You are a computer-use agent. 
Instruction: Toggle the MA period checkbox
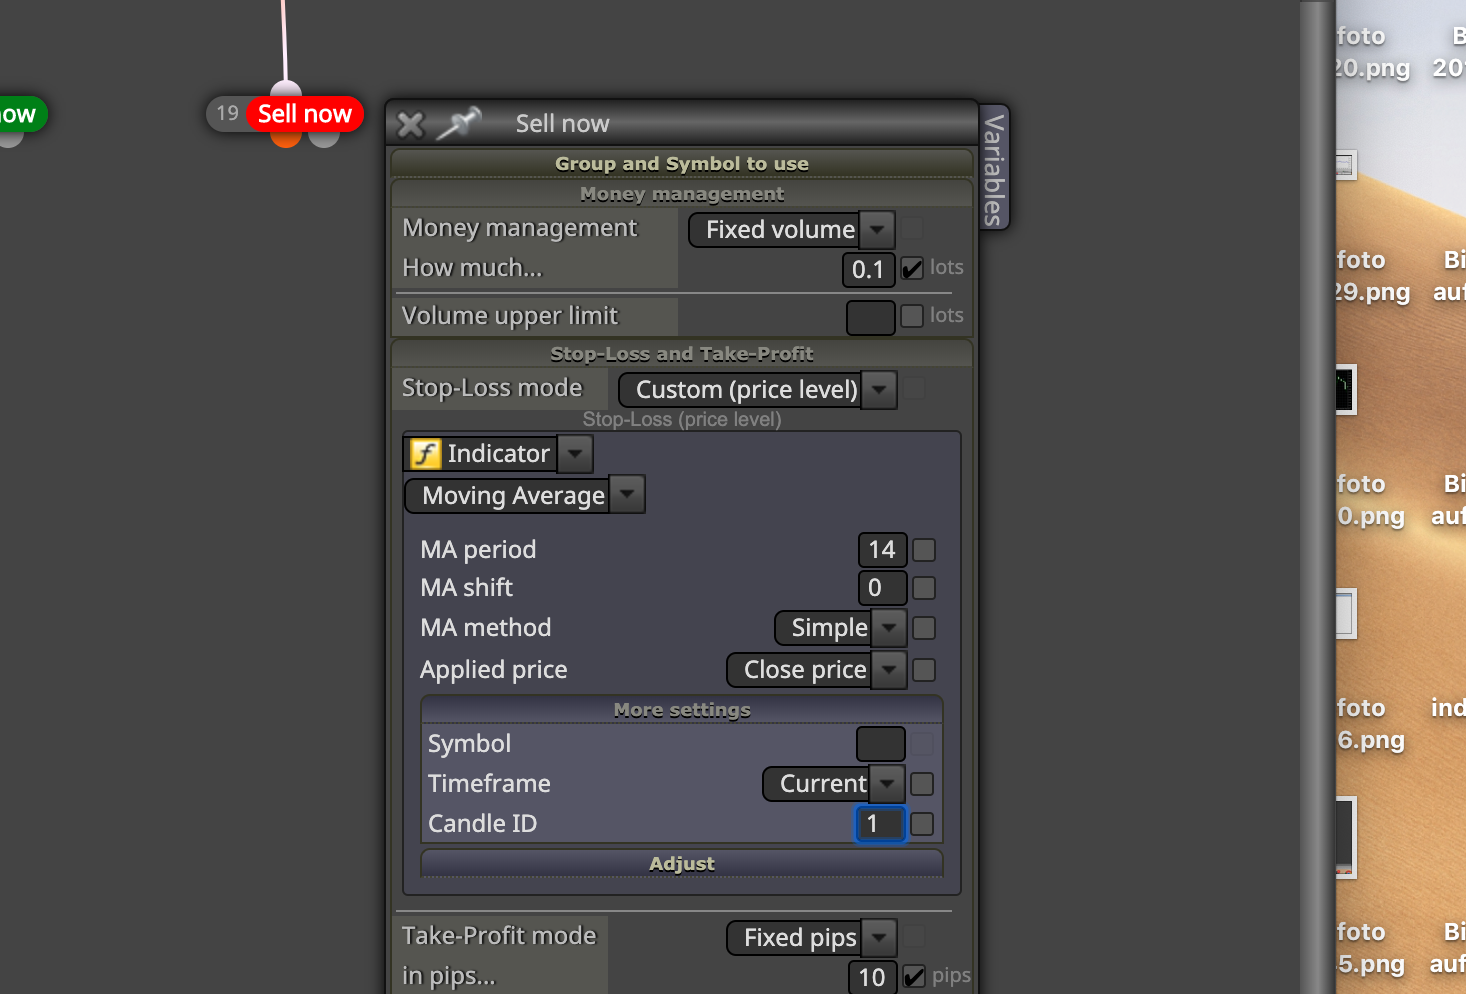click(x=924, y=550)
